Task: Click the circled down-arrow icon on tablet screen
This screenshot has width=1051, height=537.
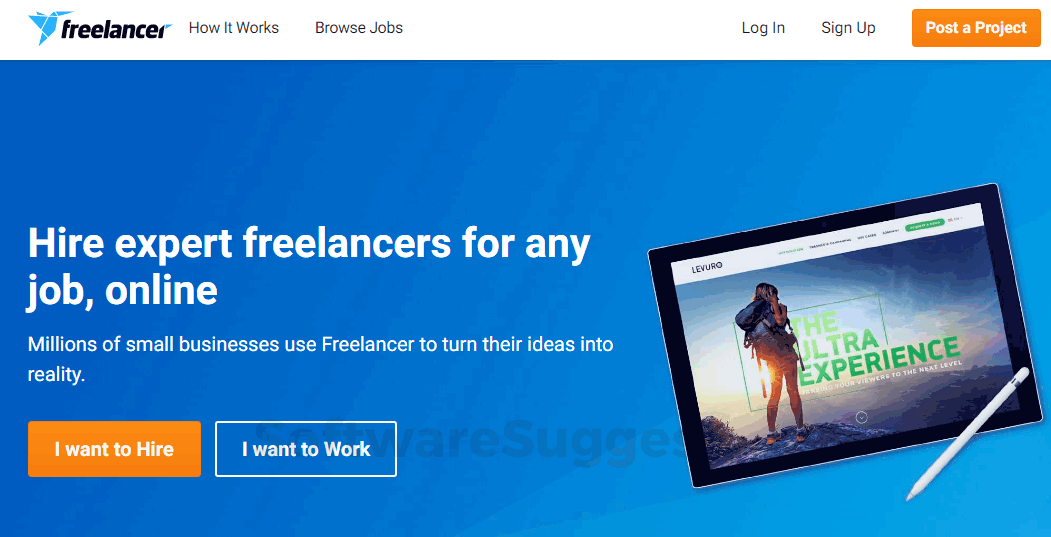Action: [x=862, y=416]
